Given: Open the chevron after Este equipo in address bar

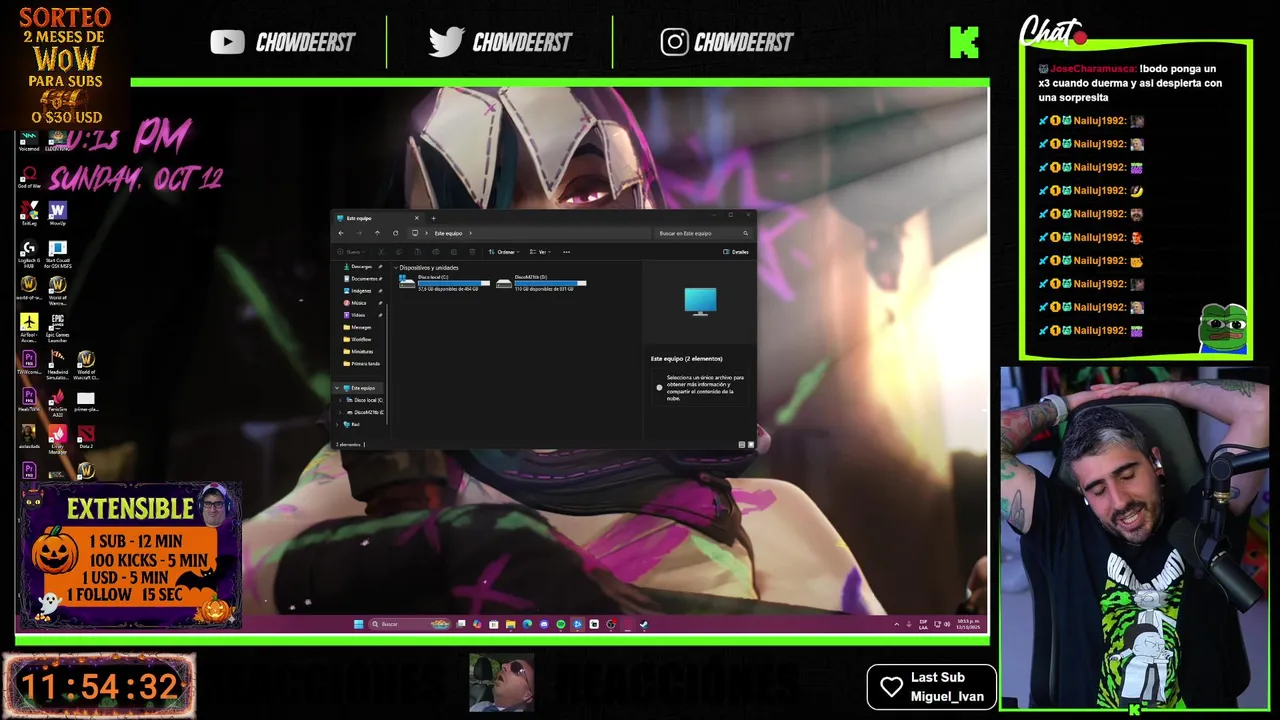Looking at the screenshot, I should coord(470,233).
